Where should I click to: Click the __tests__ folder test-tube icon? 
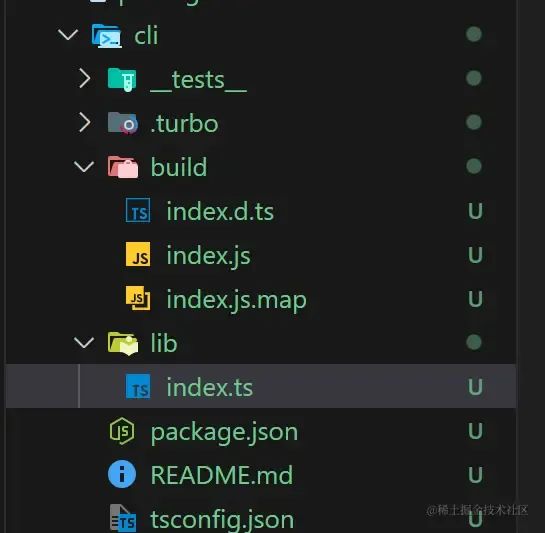(x=122, y=80)
